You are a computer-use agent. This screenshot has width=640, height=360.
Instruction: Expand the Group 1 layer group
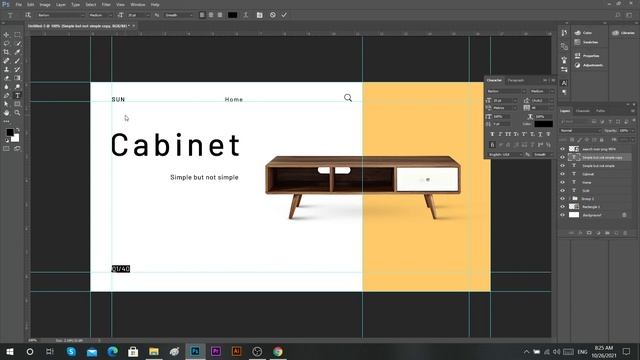tap(570, 198)
